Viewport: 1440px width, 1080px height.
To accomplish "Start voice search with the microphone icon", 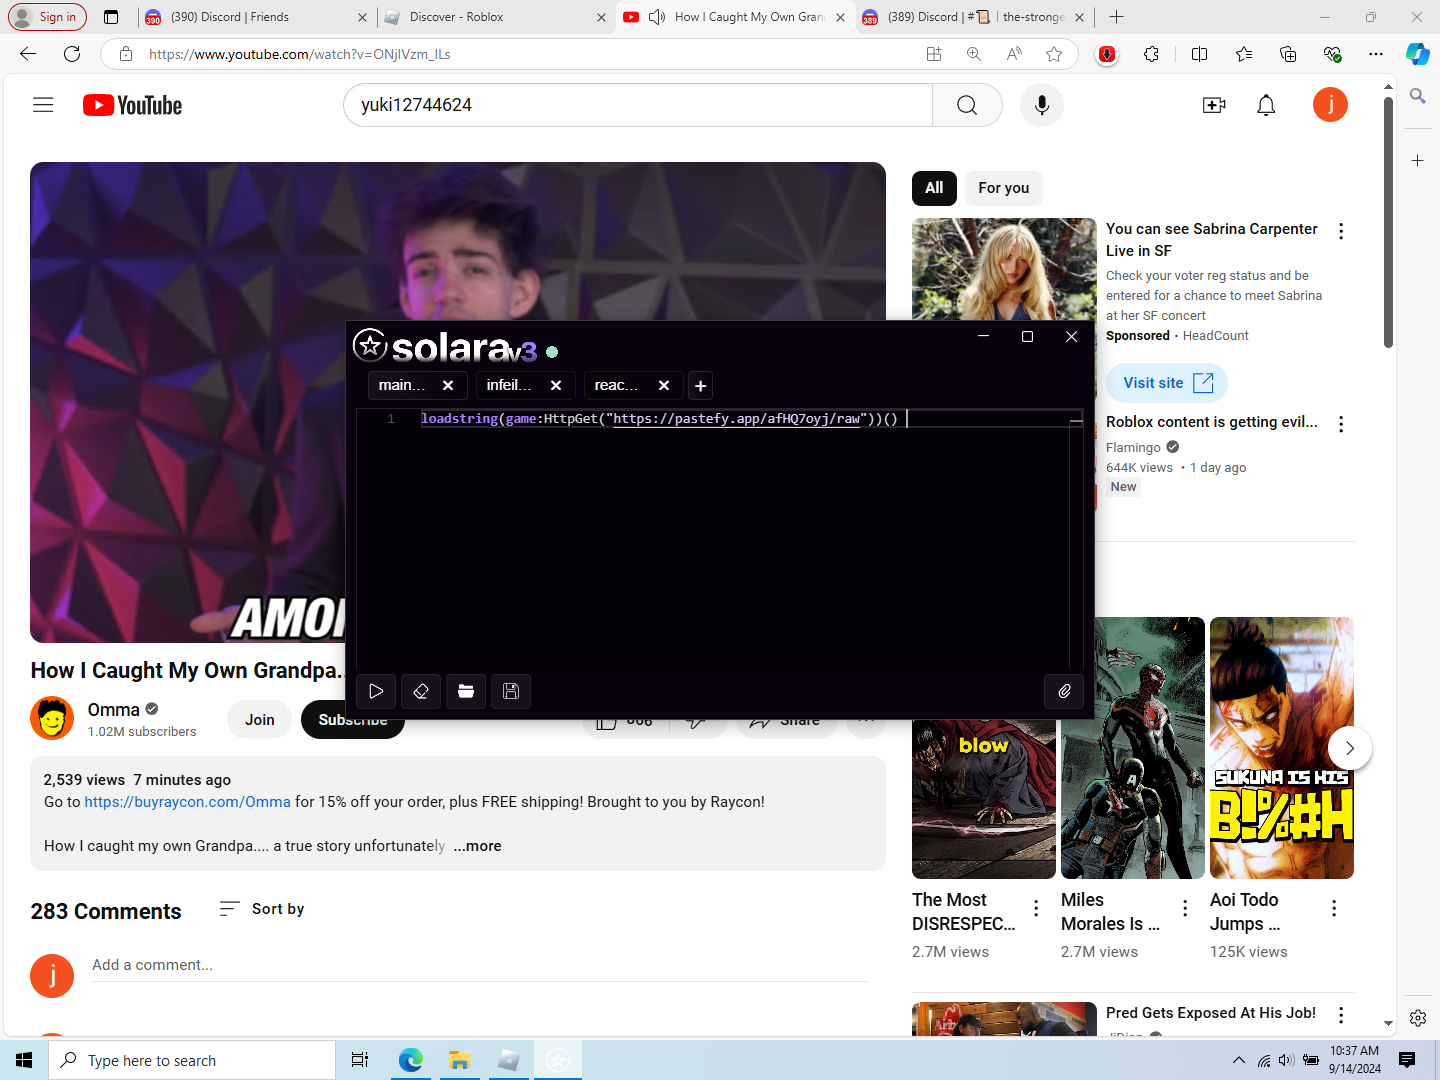I will click(x=1042, y=105).
